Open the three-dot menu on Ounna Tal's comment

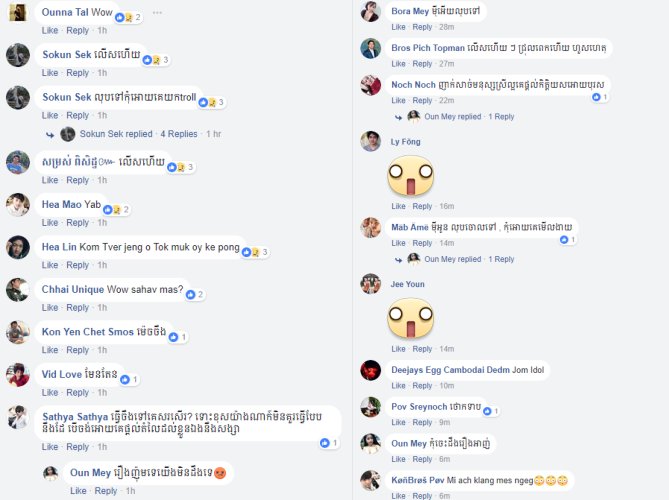coord(157,13)
